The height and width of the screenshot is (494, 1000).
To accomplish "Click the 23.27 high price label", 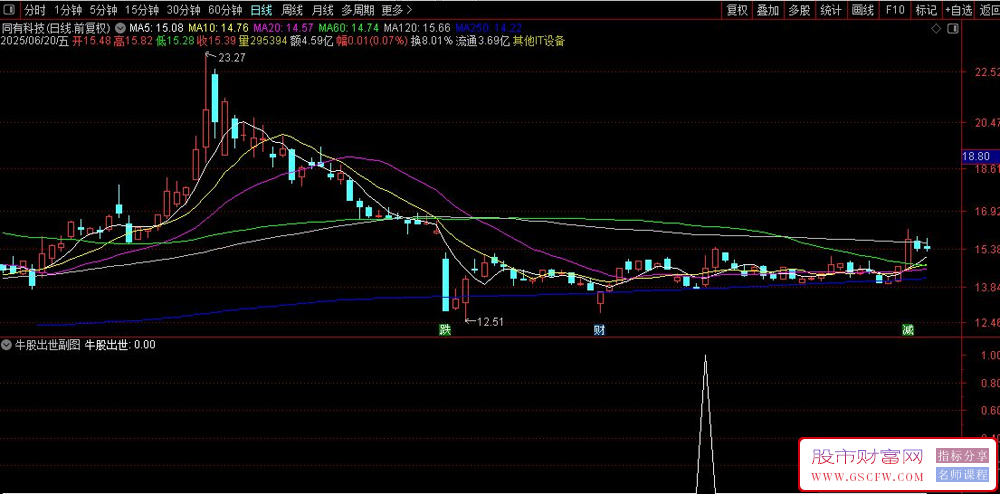I will 232,57.
